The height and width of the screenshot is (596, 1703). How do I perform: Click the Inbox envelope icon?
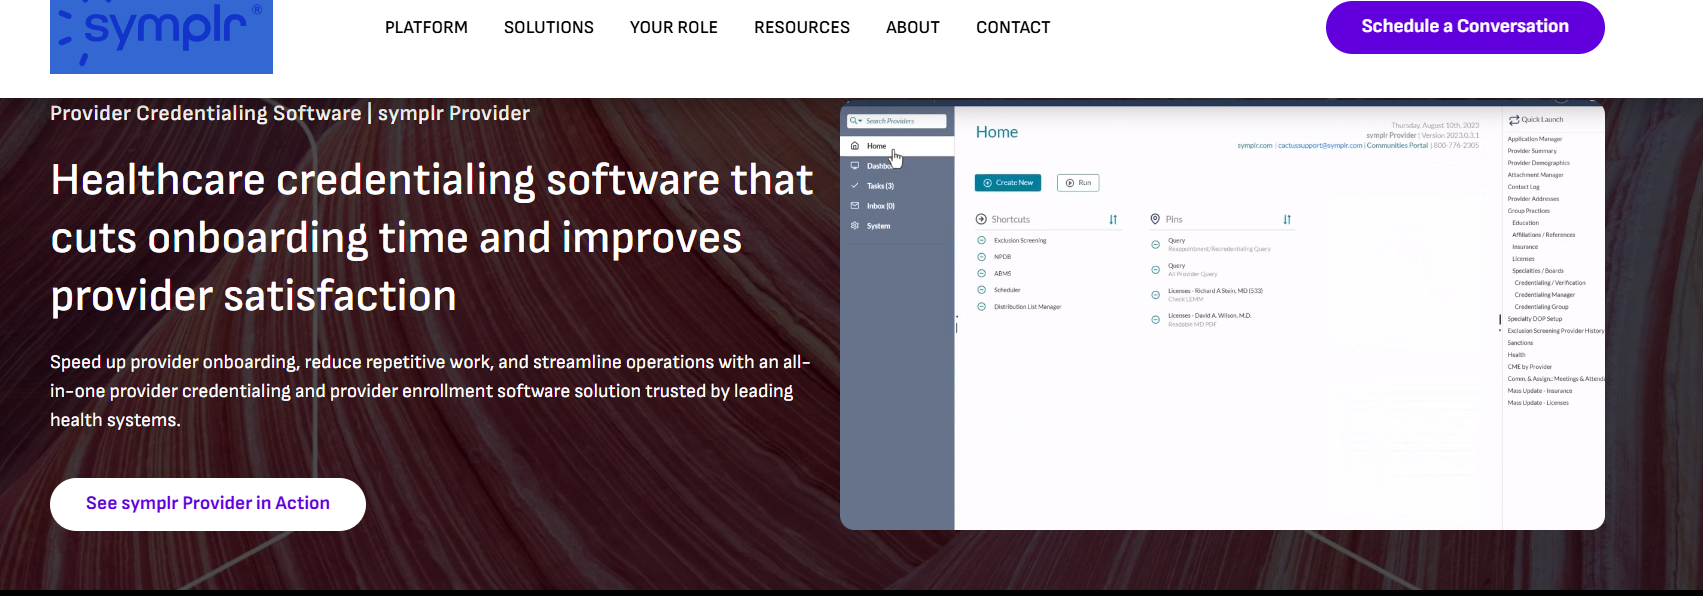click(854, 206)
